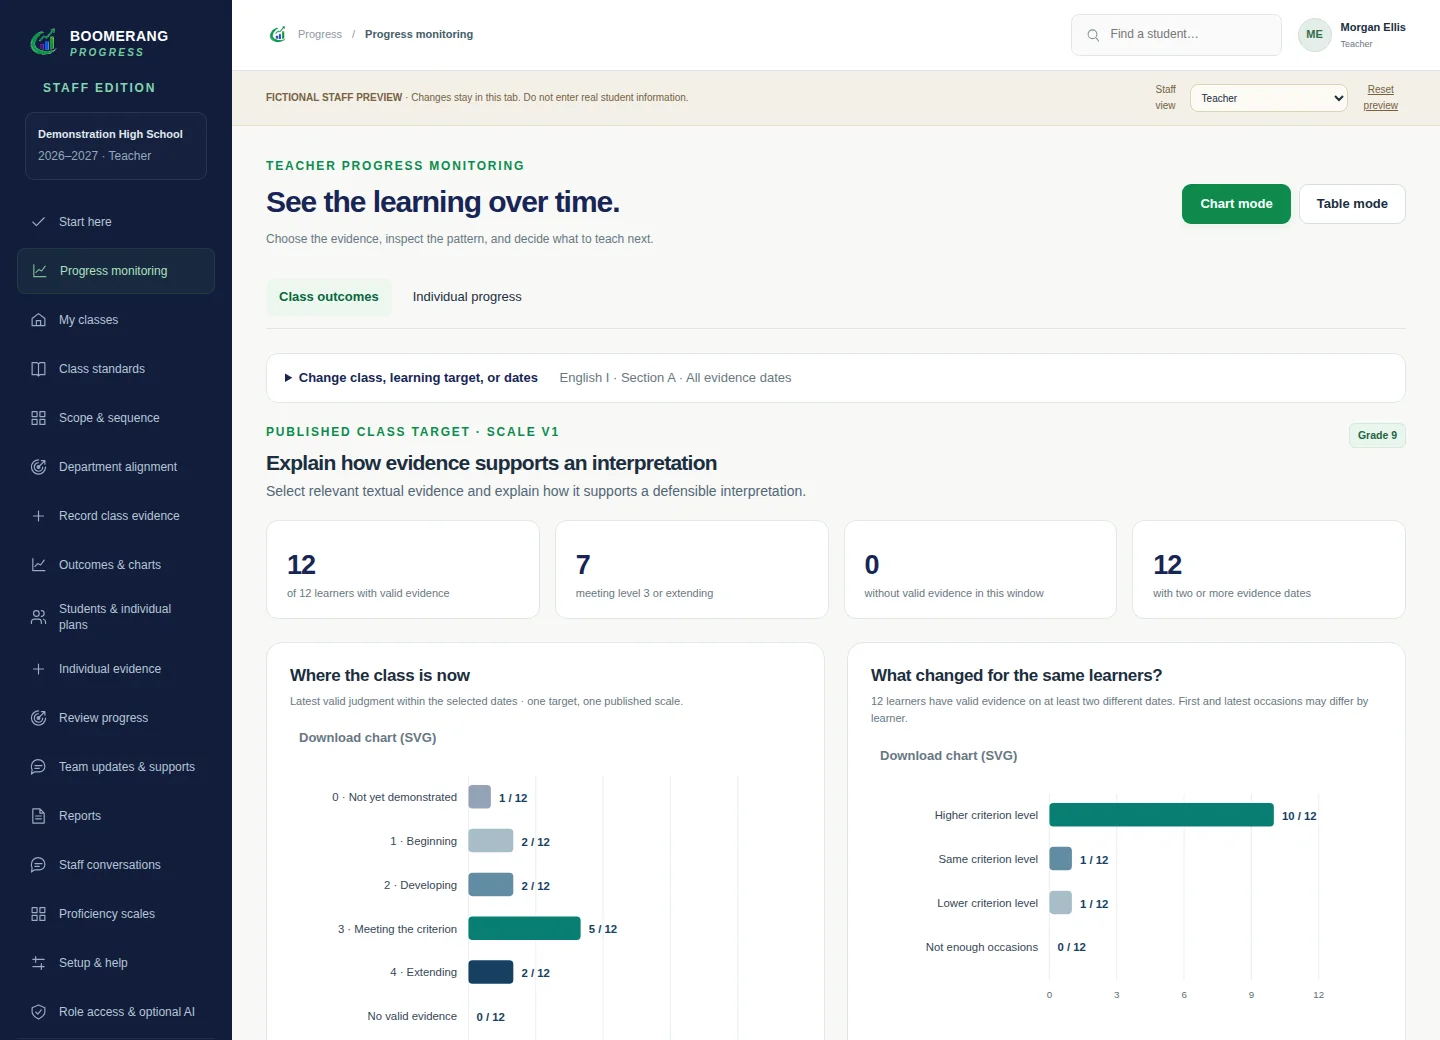Screen dimensions: 1440x1040
Task: Click the 12 with two or more evidence dates card
Action: coord(1269,570)
